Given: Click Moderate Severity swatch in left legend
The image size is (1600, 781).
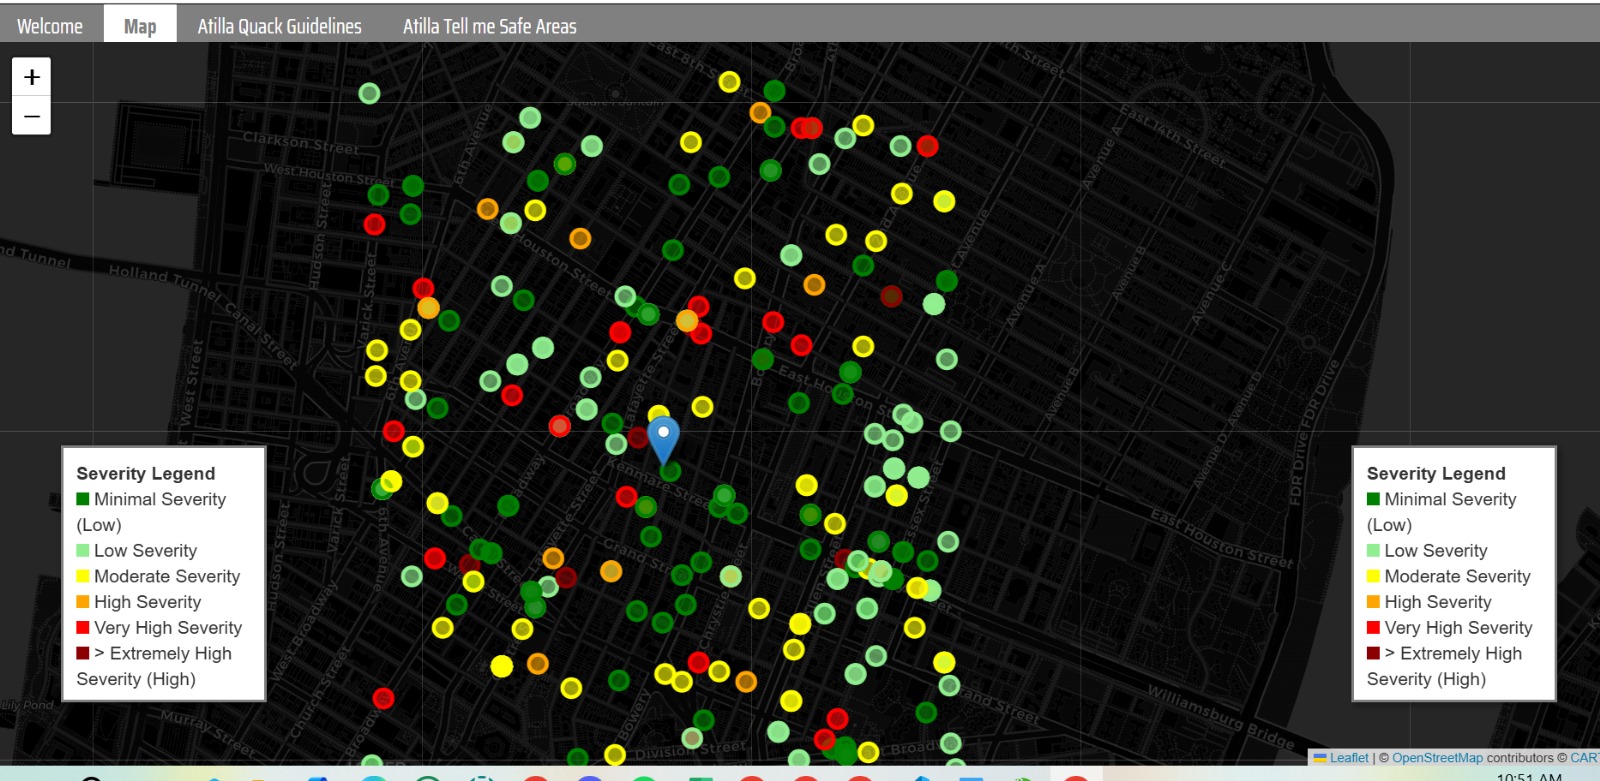Looking at the screenshot, I should click(83, 576).
